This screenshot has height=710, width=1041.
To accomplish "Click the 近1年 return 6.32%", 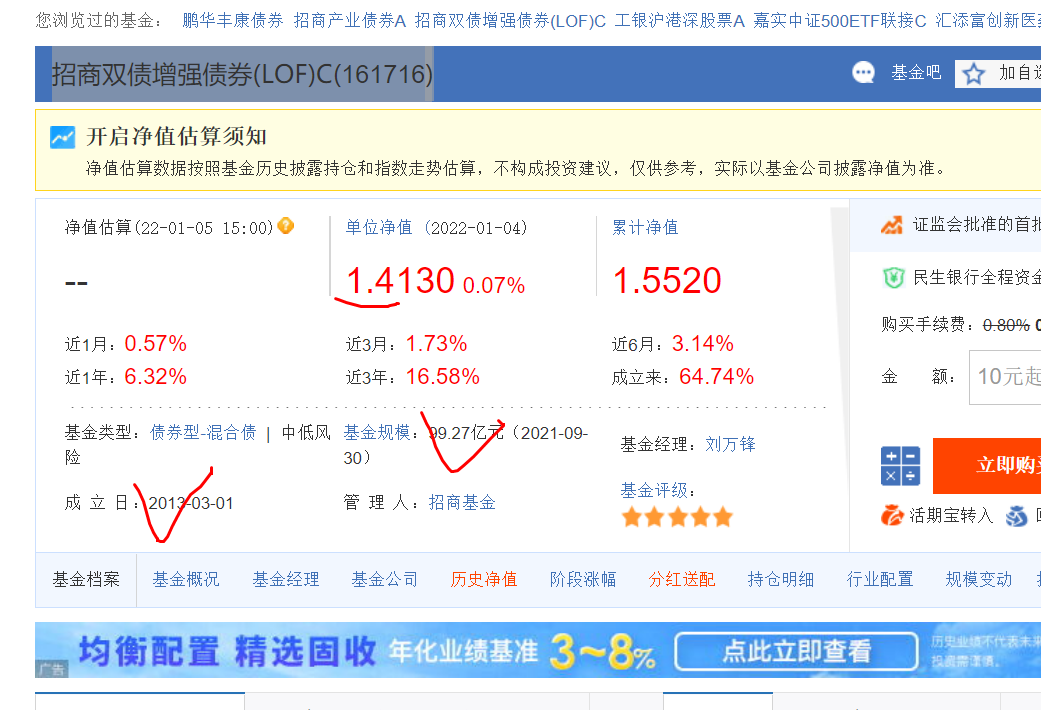I will tap(155, 377).
